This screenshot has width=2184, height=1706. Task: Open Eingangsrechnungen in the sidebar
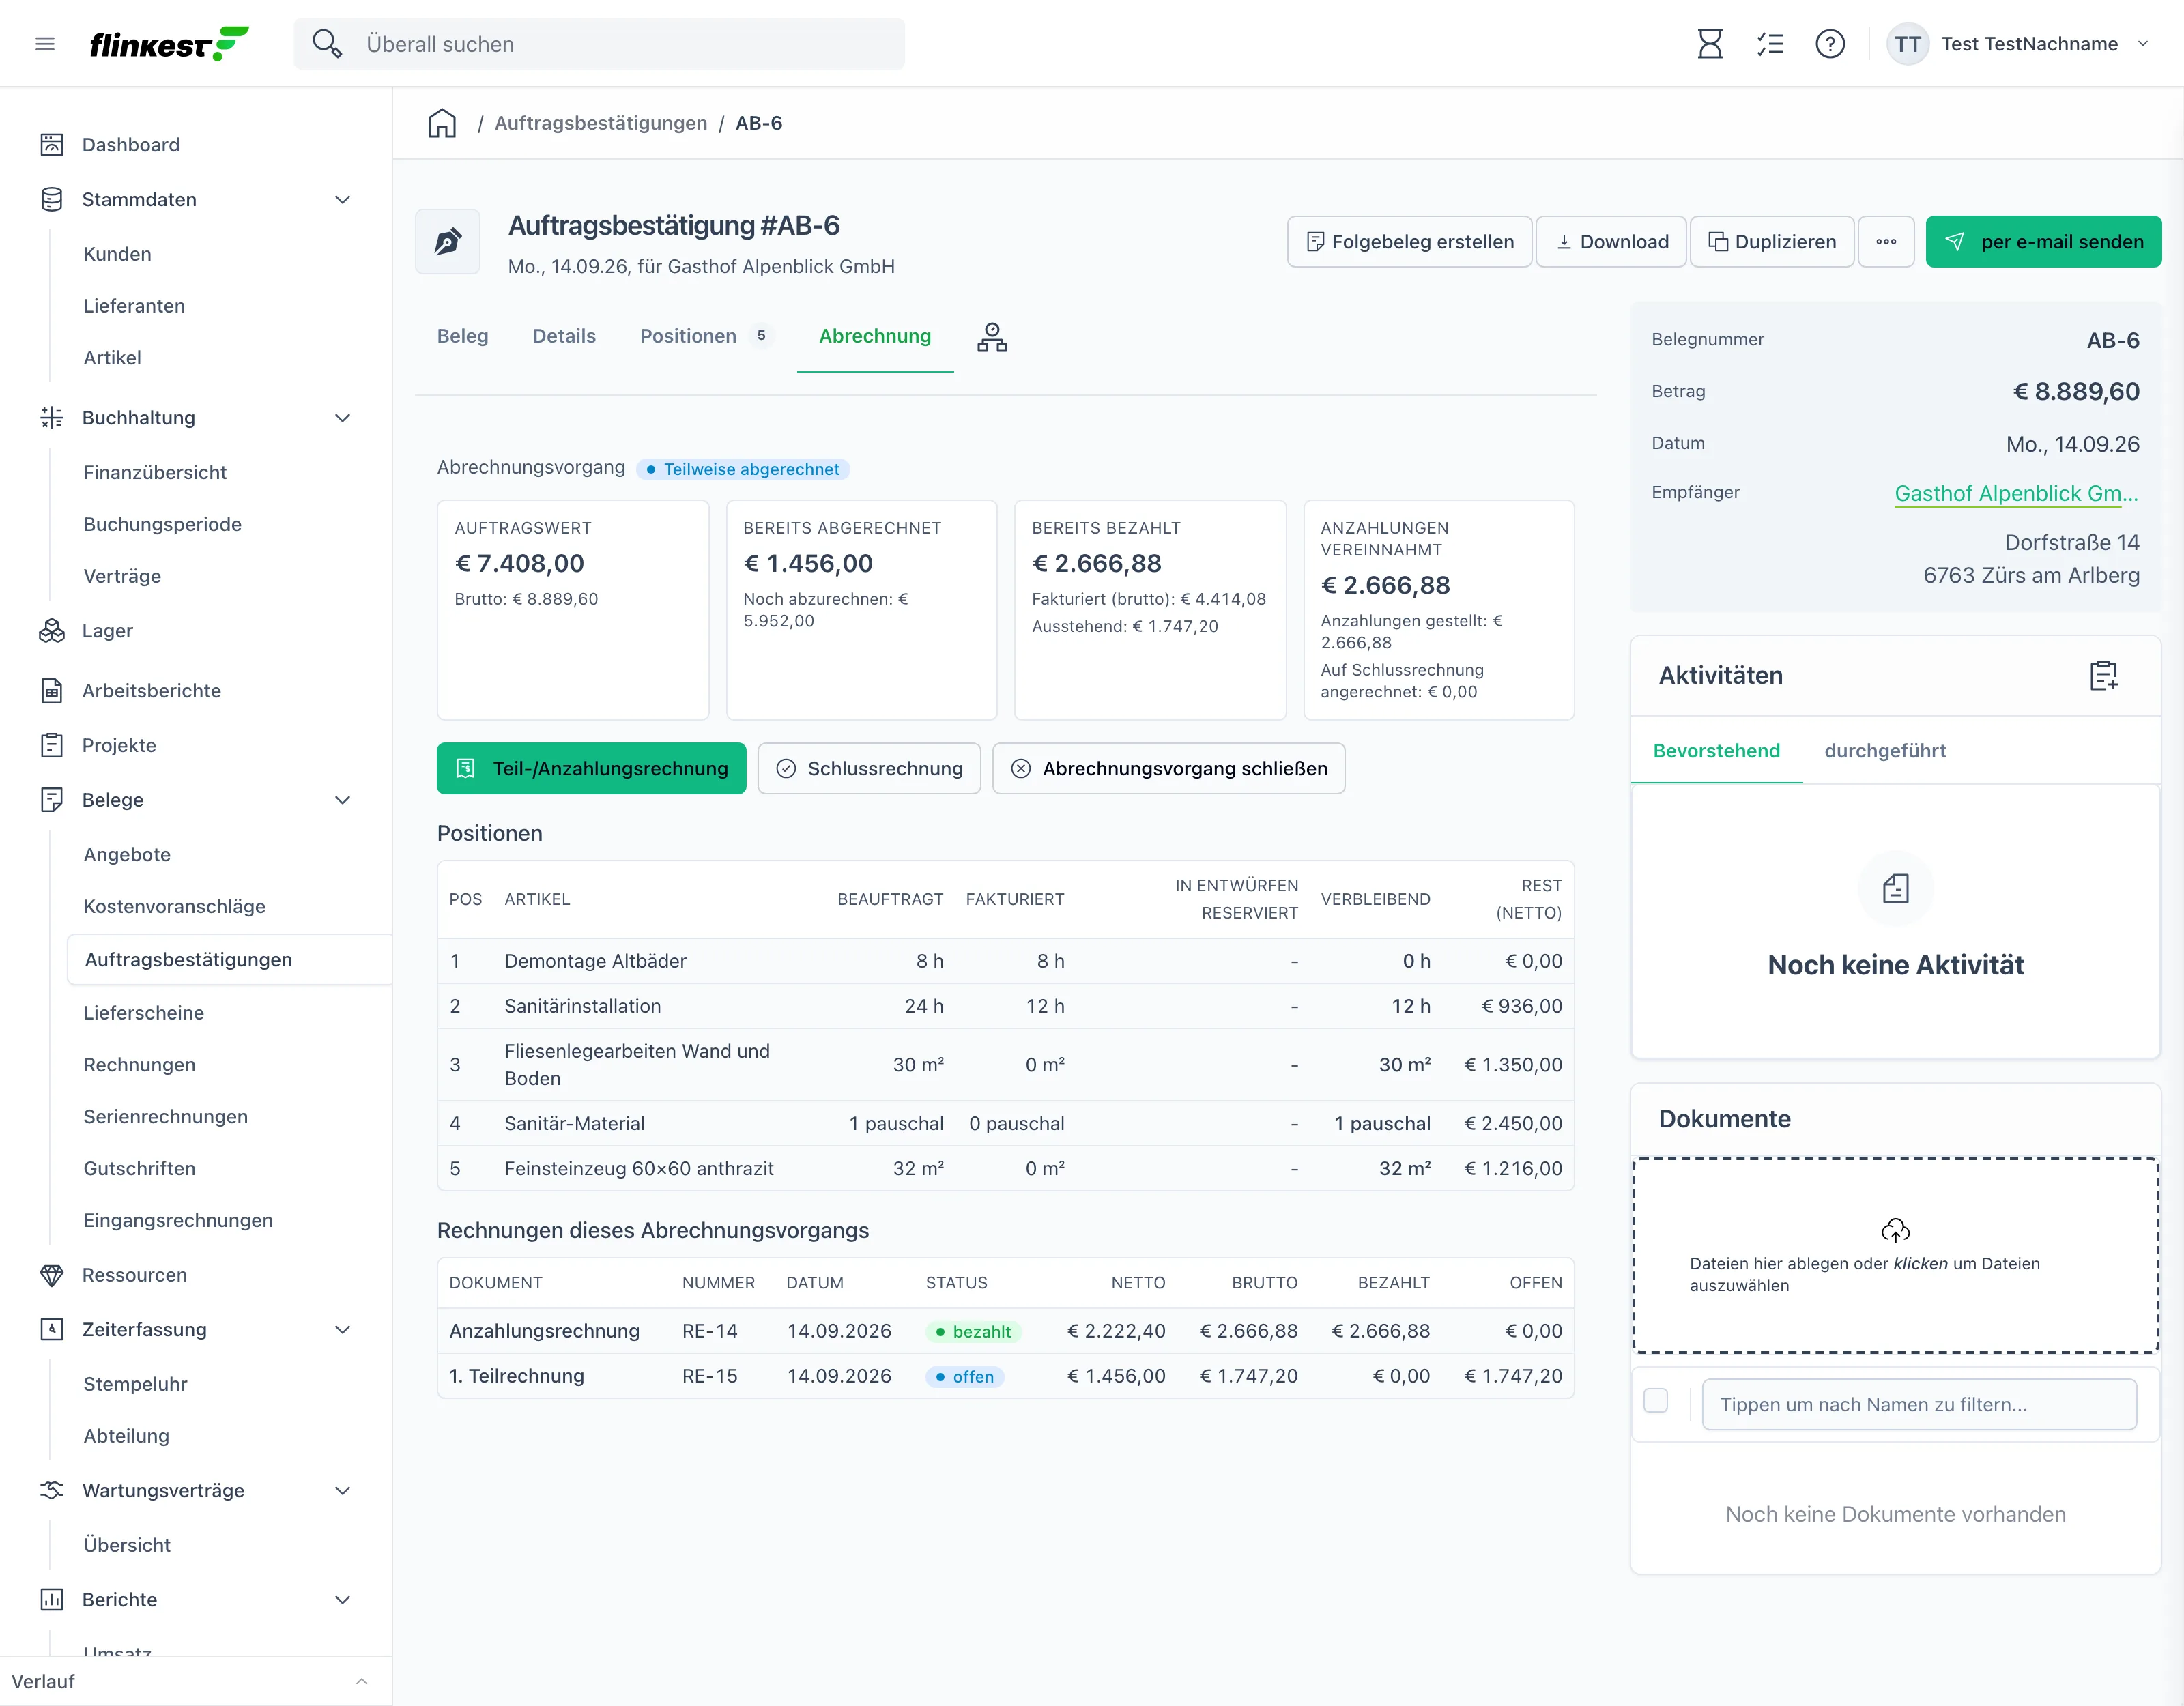[x=178, y=1221]
